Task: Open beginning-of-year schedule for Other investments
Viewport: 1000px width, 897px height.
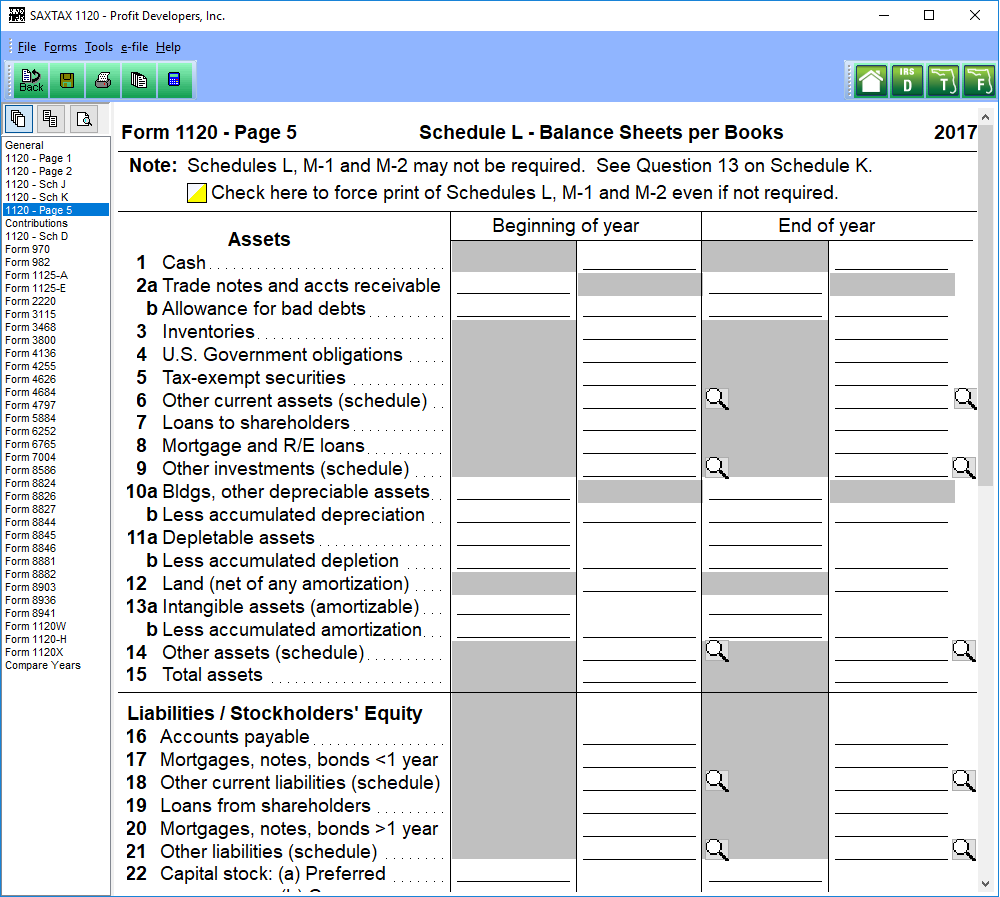Action: pos(717,468)
